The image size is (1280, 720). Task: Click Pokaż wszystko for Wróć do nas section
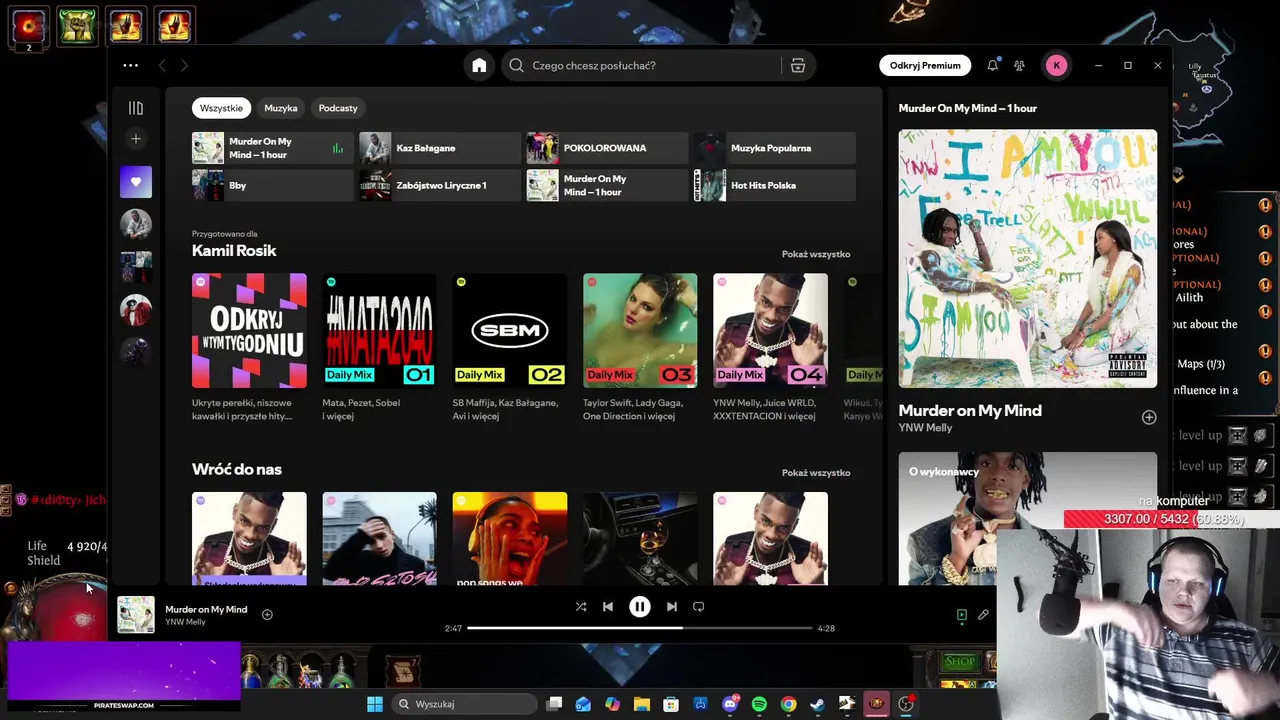click(816, 473)
